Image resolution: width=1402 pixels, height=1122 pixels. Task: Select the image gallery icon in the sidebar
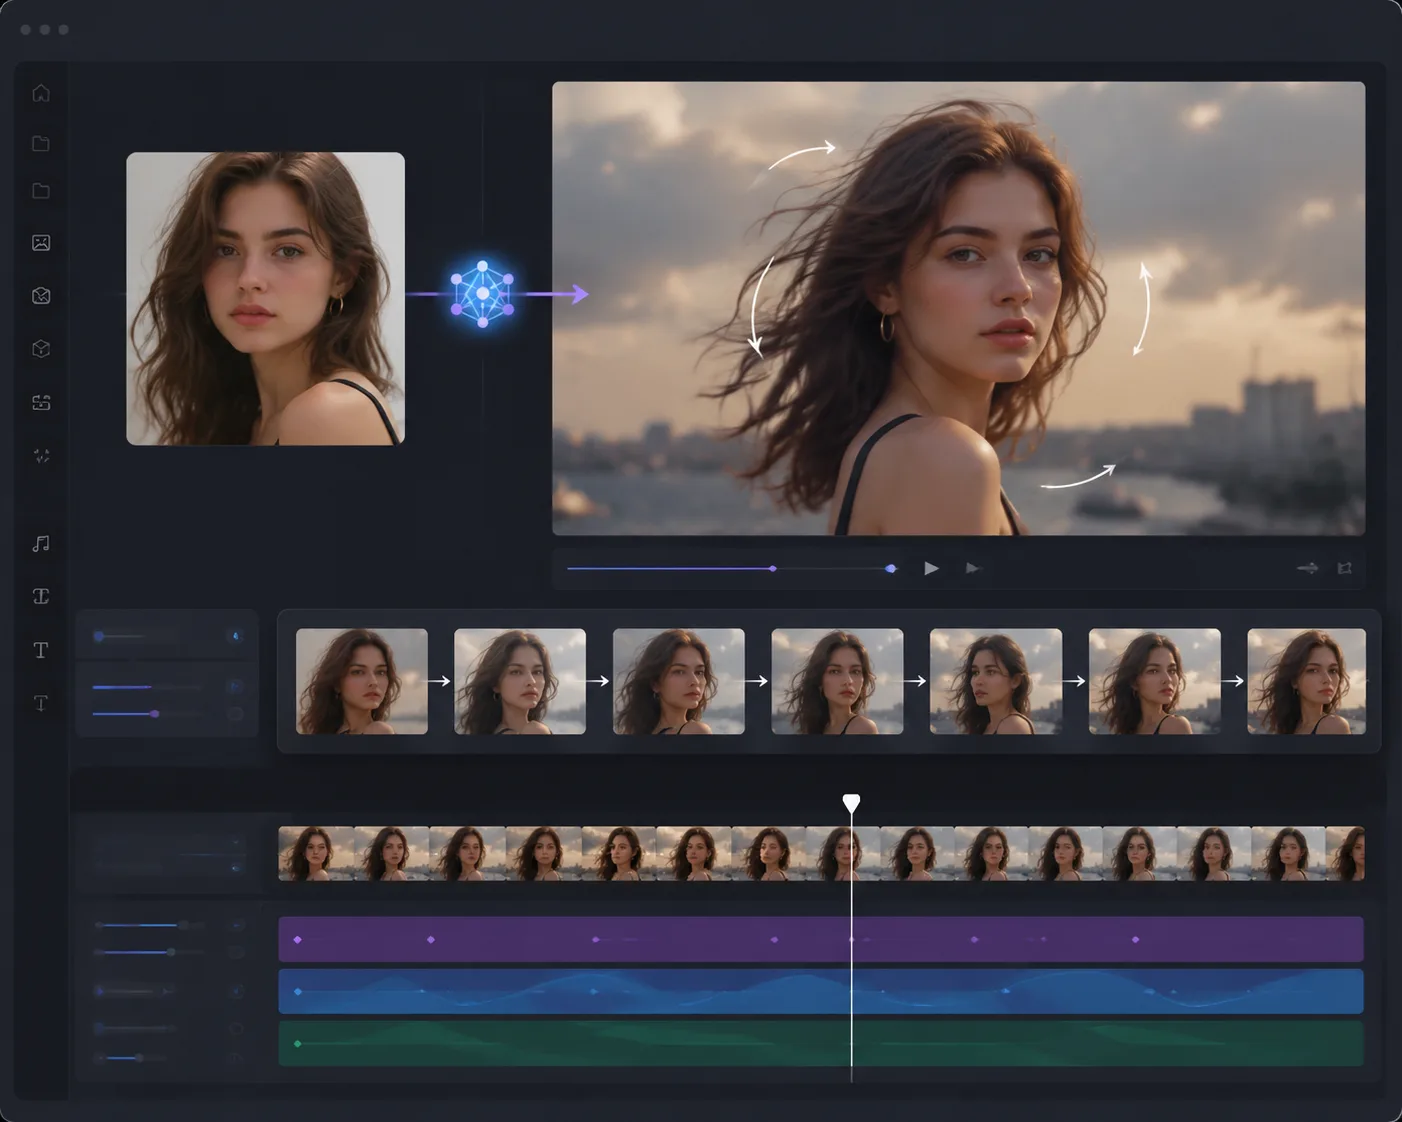(41, 243)
